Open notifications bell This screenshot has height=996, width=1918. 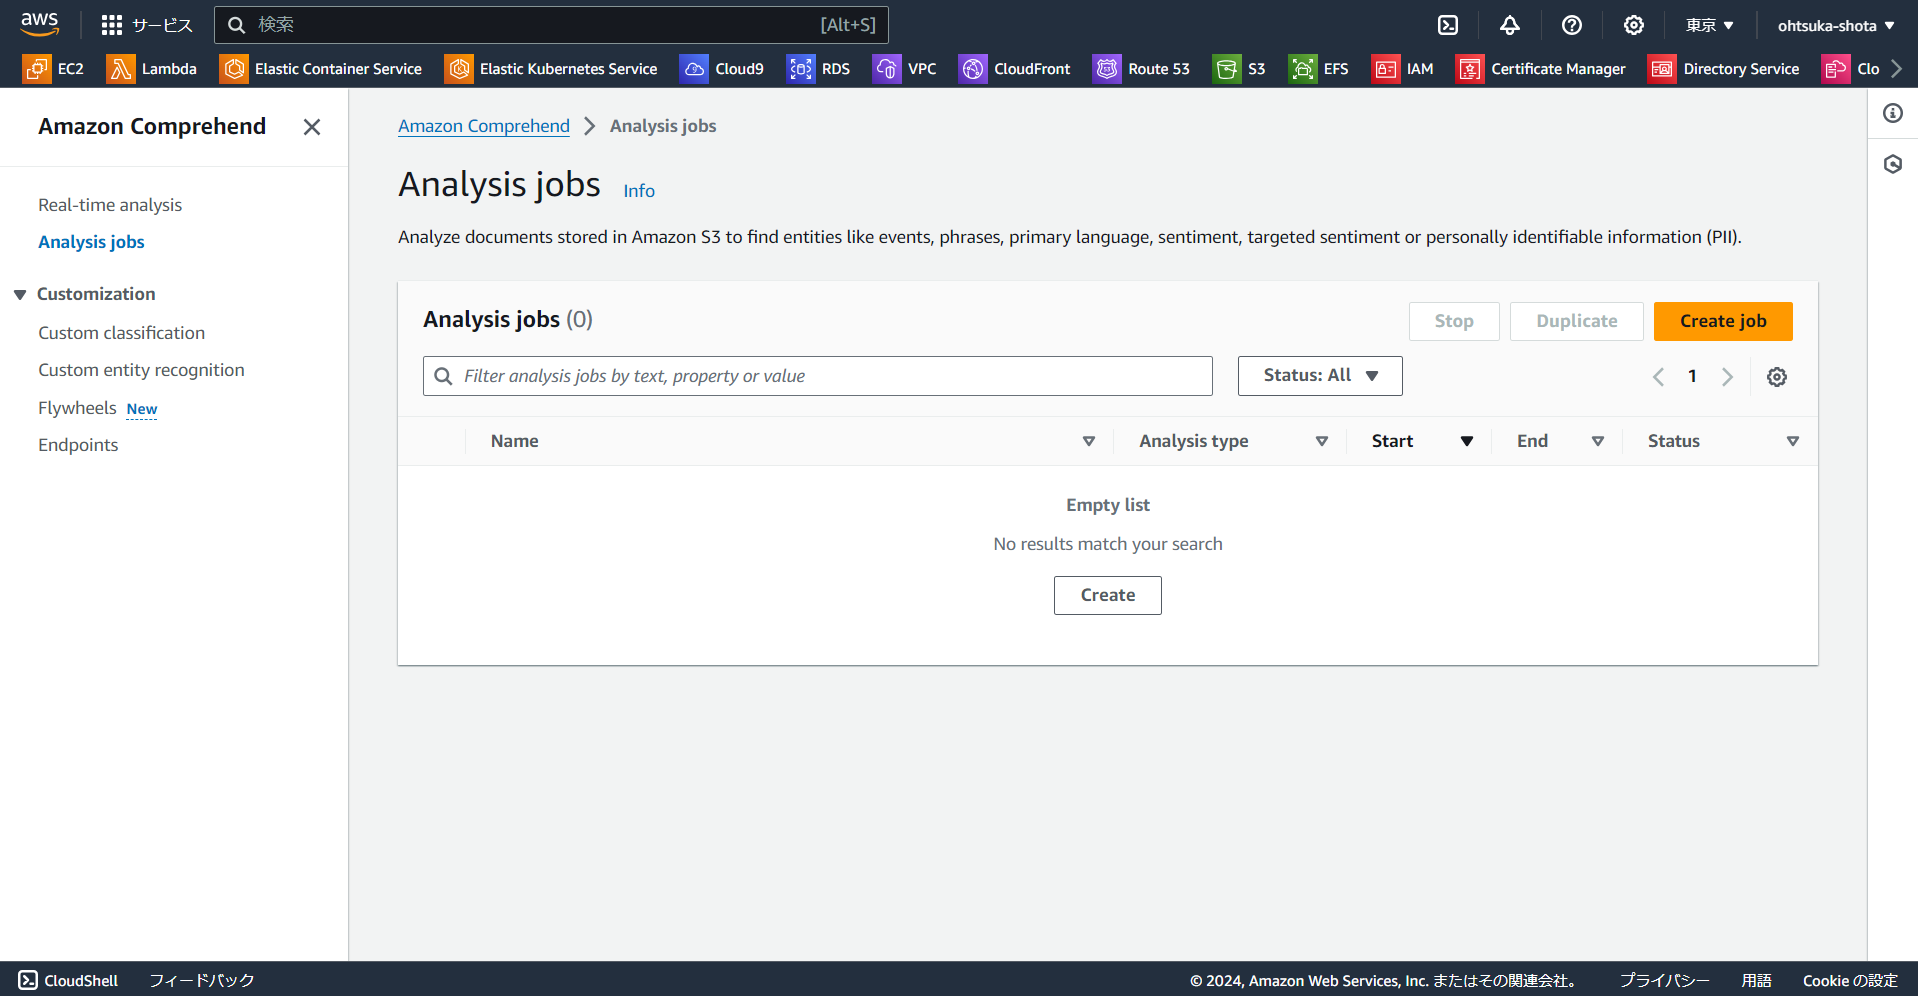pos(1510,25)
